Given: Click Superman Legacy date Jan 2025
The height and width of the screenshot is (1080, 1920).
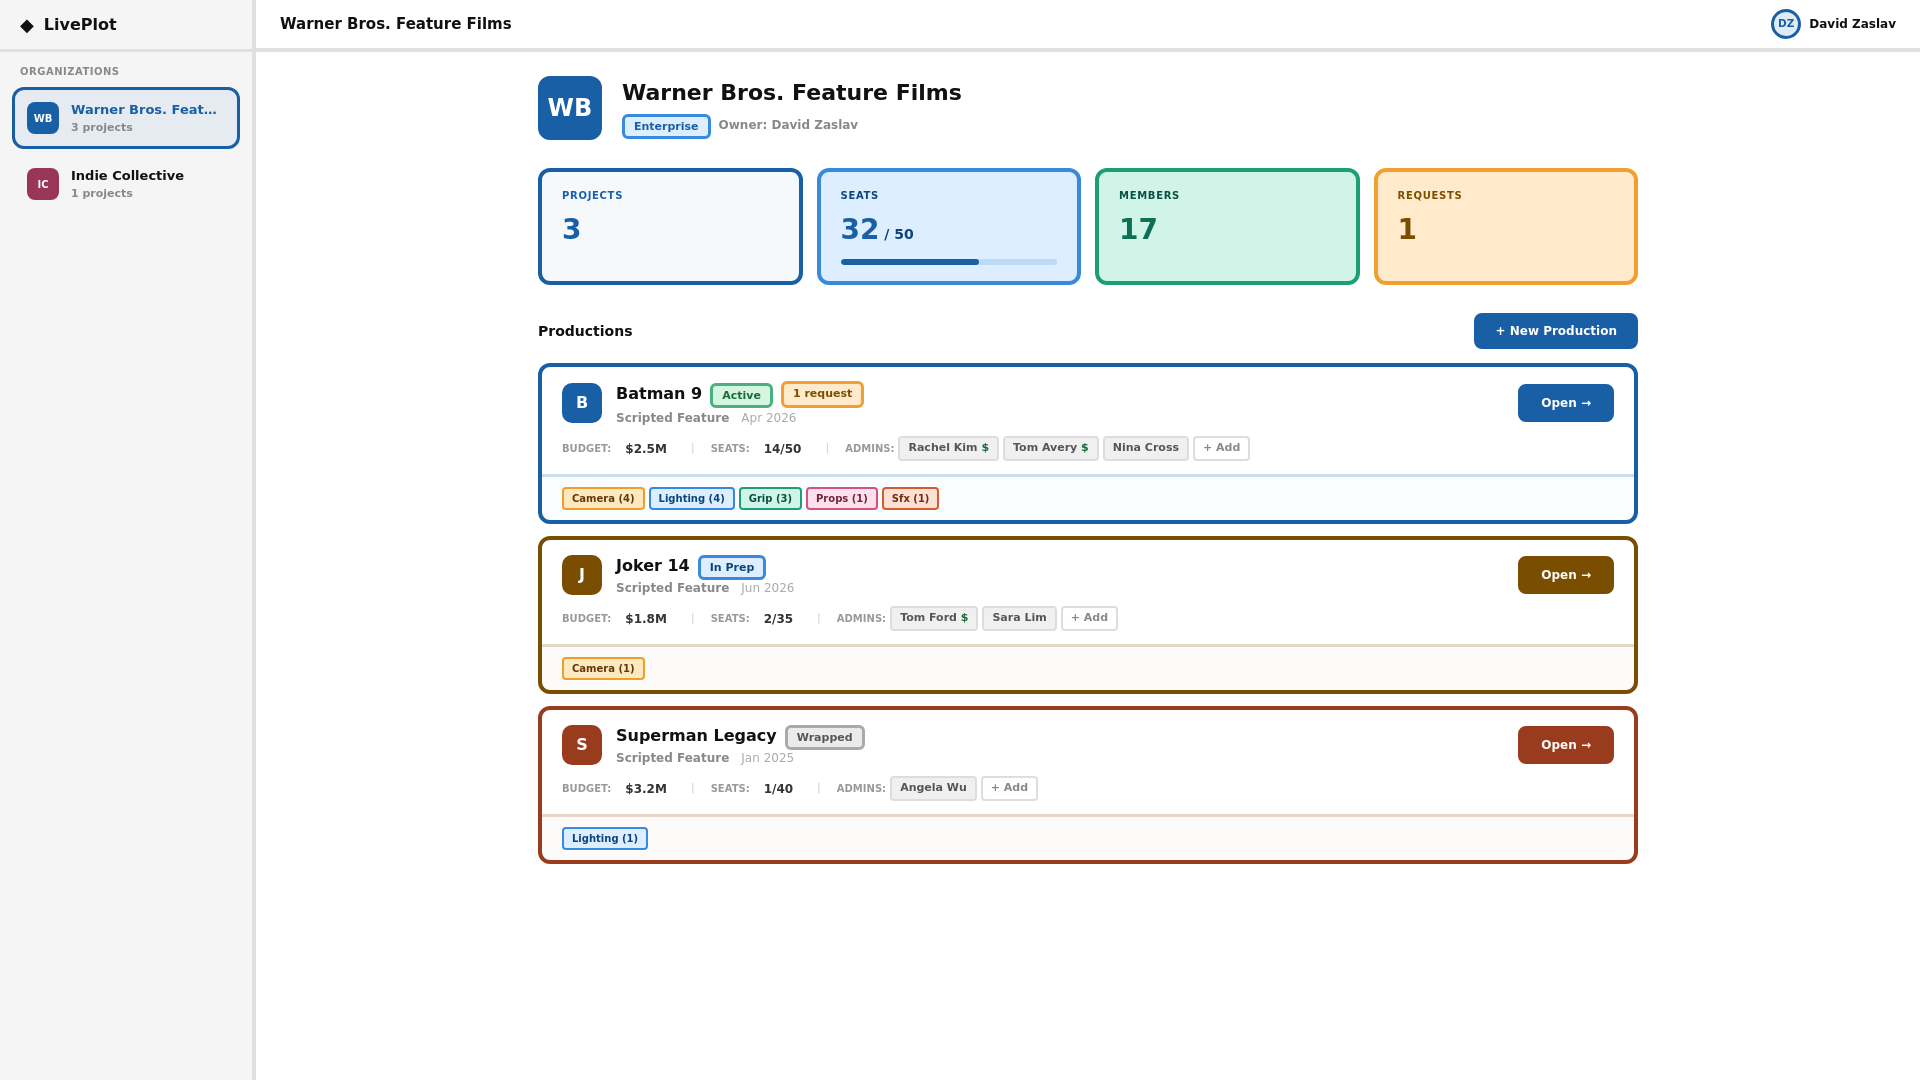Looking at the screenshot, I should (x=767, y=758).
